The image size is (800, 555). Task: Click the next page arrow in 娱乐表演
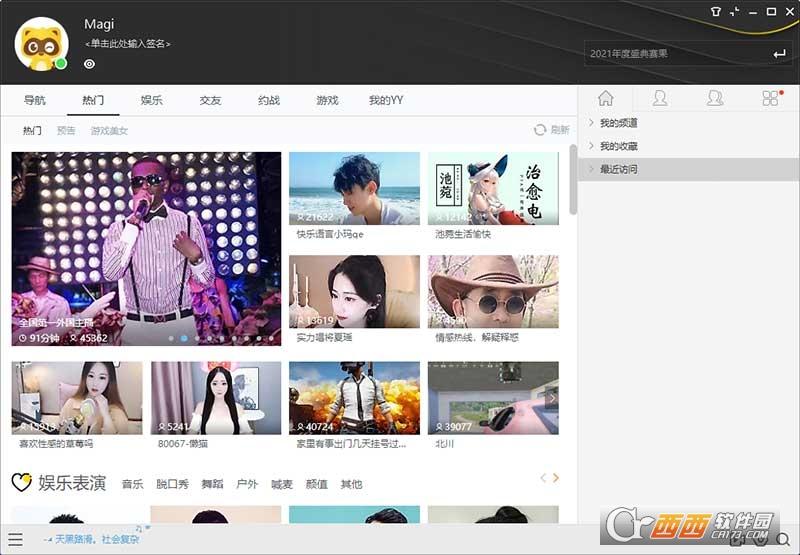556,478
